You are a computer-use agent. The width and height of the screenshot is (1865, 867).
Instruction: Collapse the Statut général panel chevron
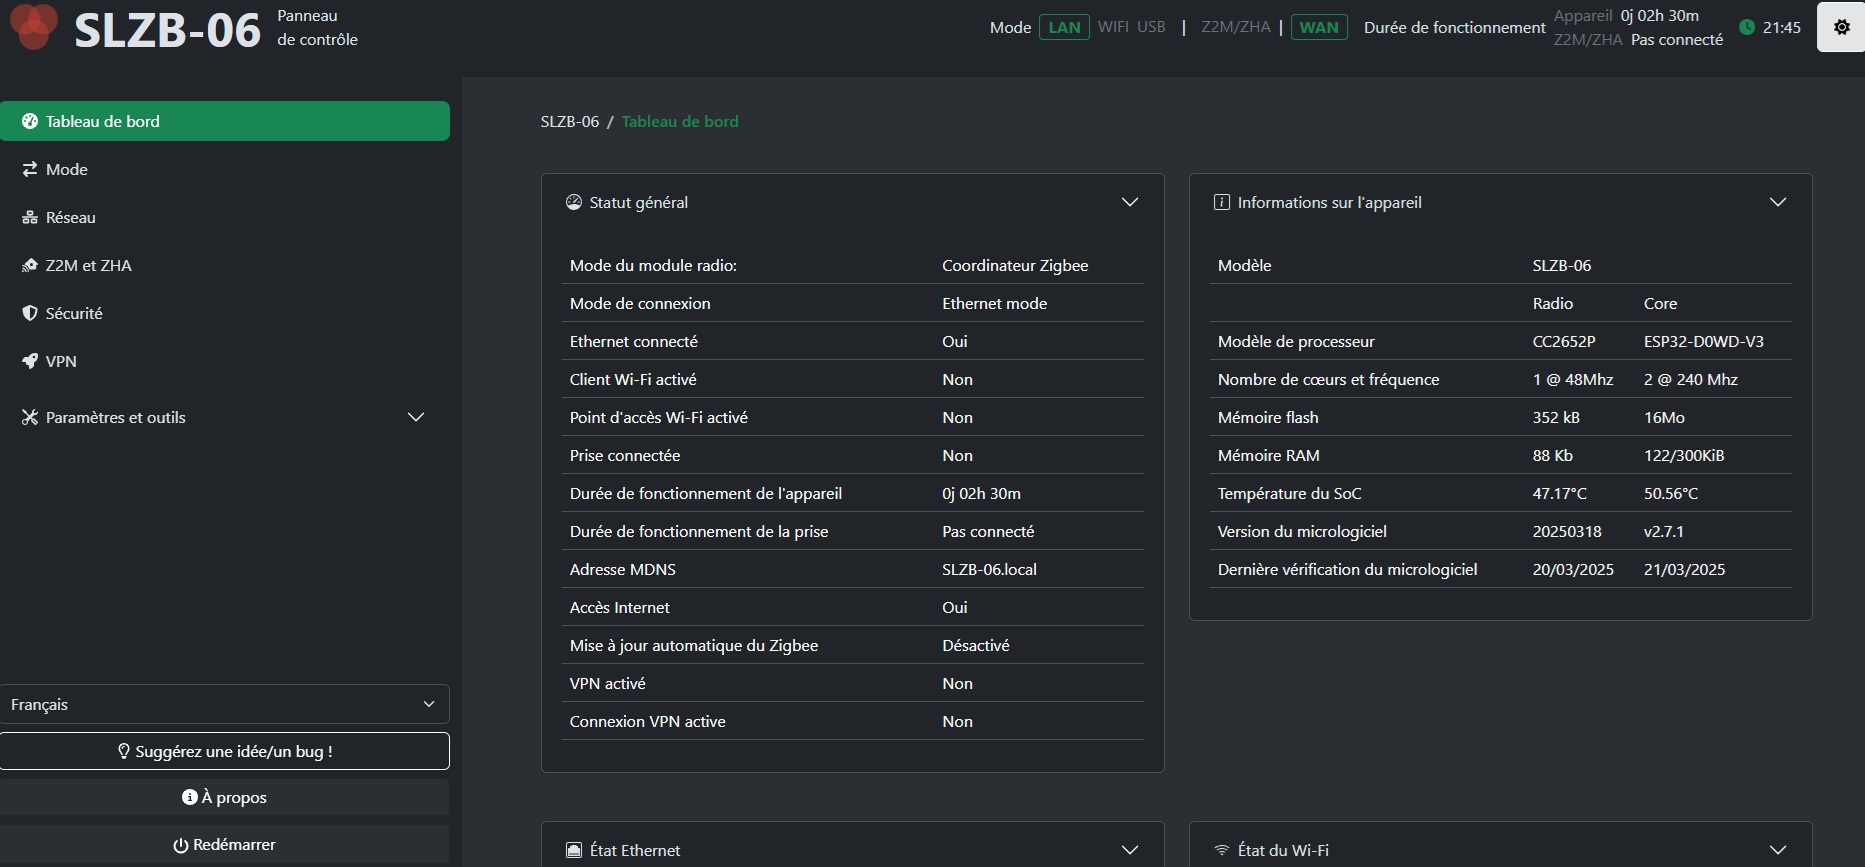(1130, 202)
